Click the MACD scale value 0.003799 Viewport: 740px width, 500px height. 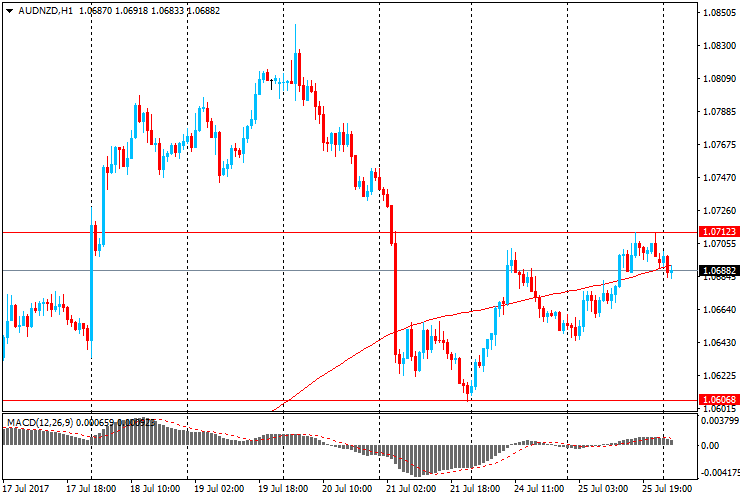click(720, 420)
